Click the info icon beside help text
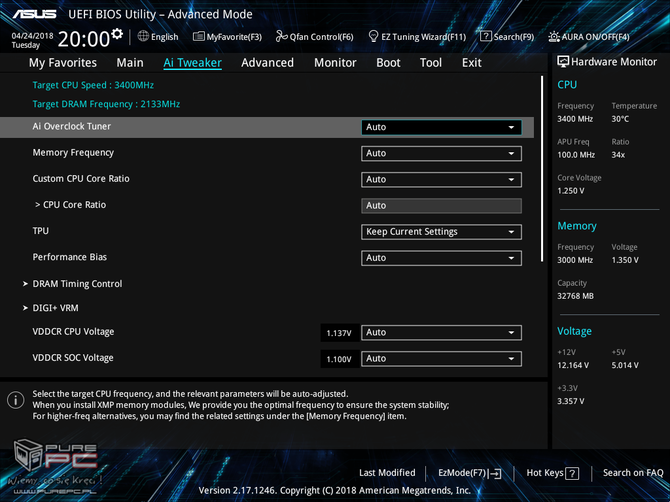 point(15,400)
